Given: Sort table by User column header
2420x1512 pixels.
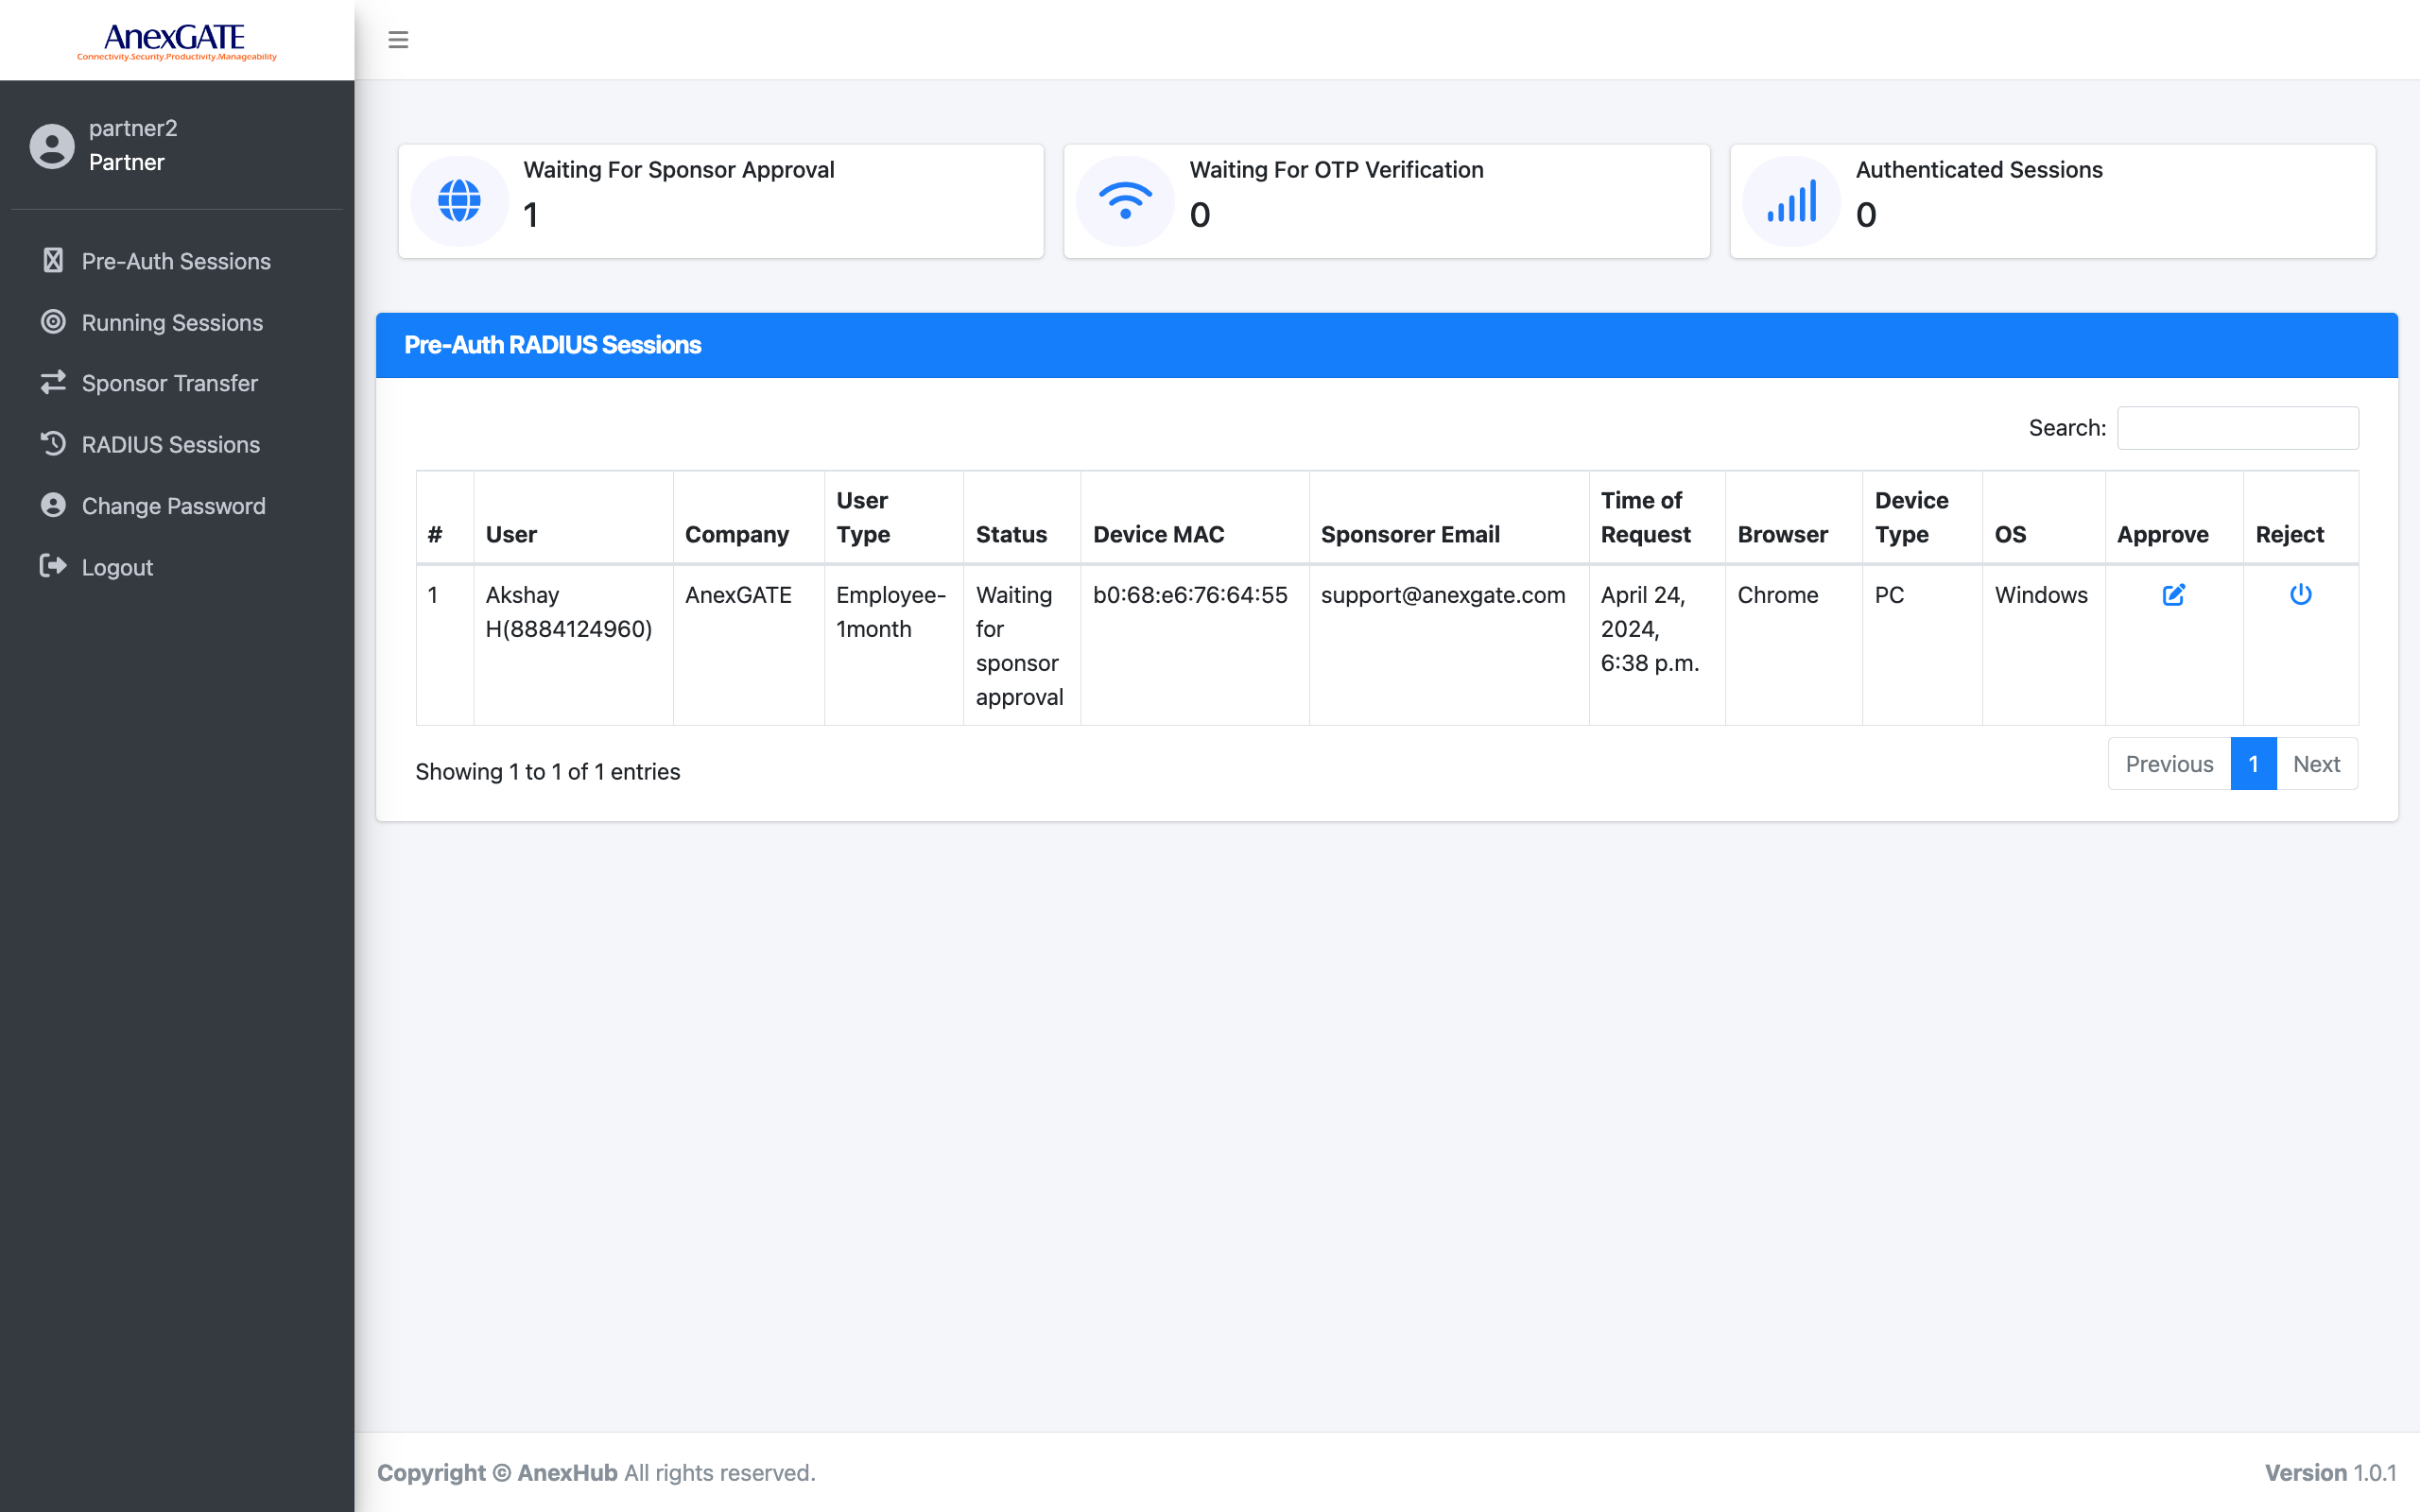Looking at the screenshot, I should click(x=511, y=535).
